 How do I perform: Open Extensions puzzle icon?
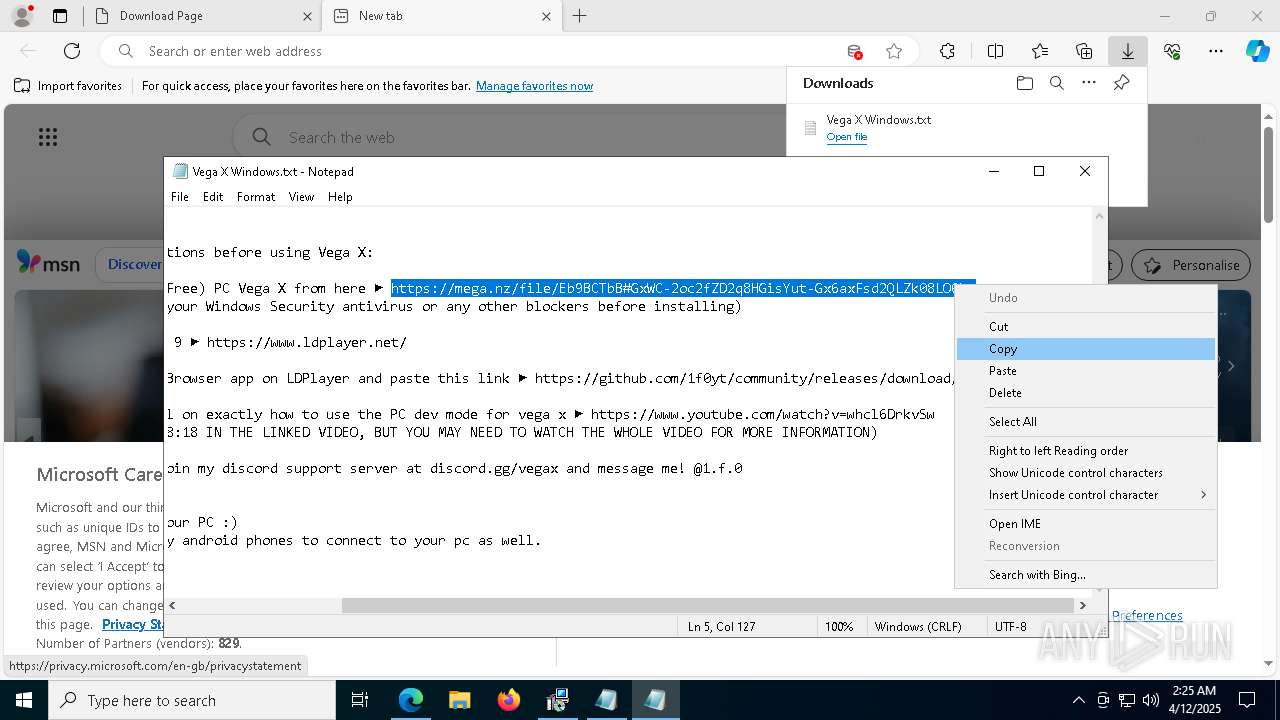947,51
